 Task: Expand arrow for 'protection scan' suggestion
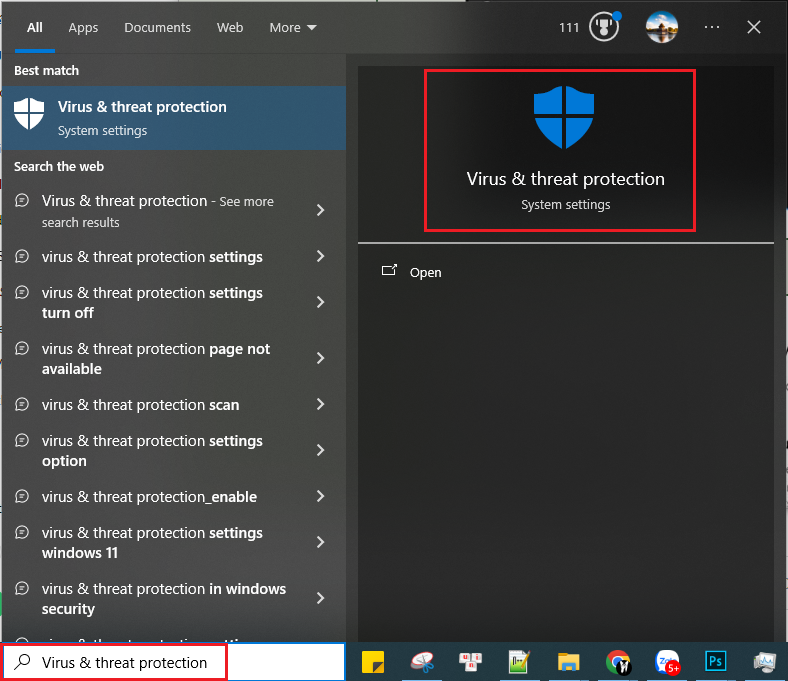320,404
